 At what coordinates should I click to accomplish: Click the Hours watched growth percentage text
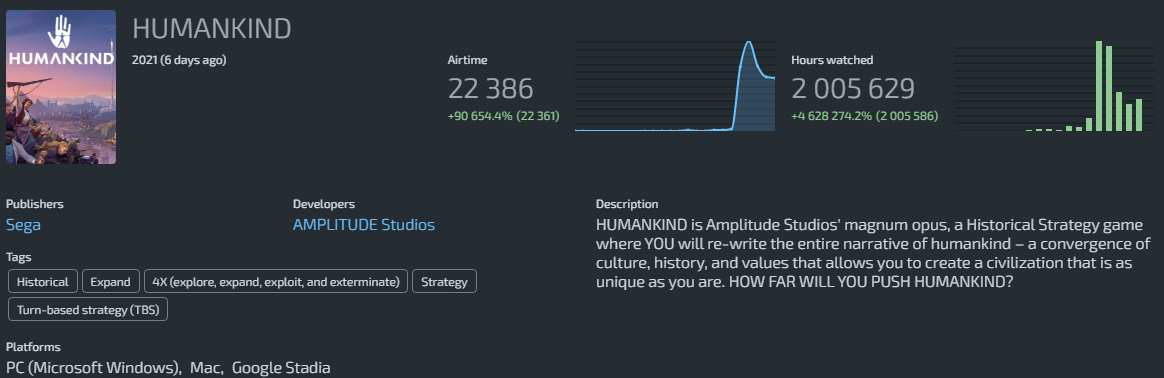pos(865,116)
